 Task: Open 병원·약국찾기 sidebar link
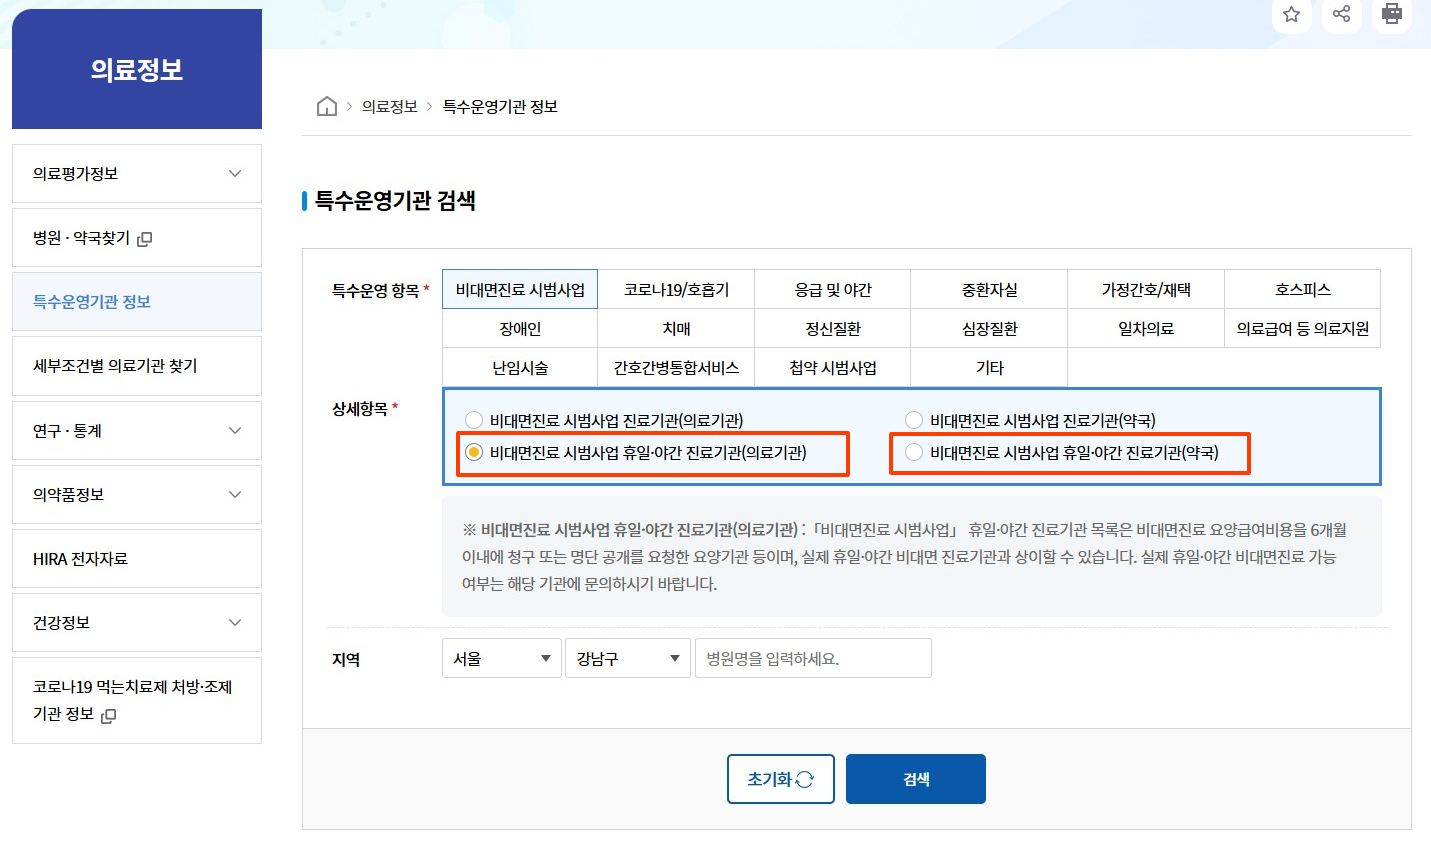tap(137, 237)
